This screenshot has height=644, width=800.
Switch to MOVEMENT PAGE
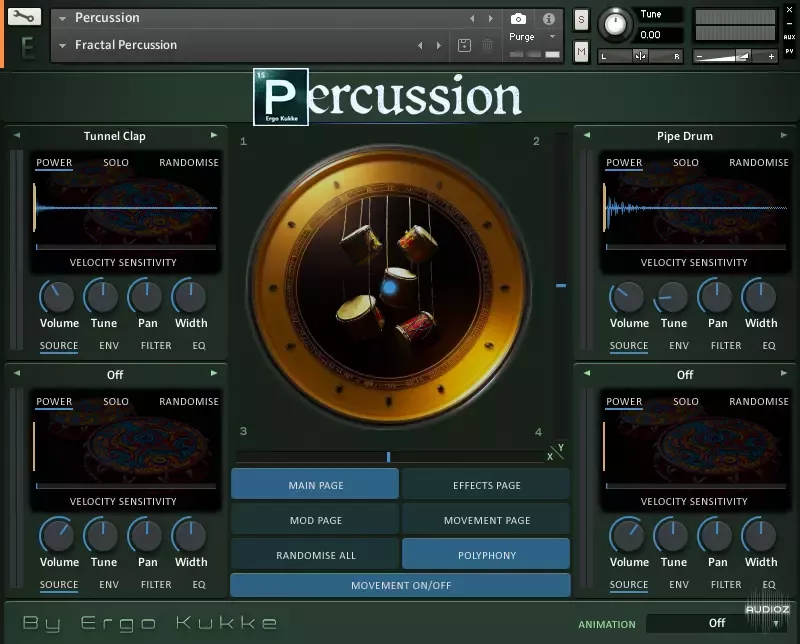click(x=486, y=519)
